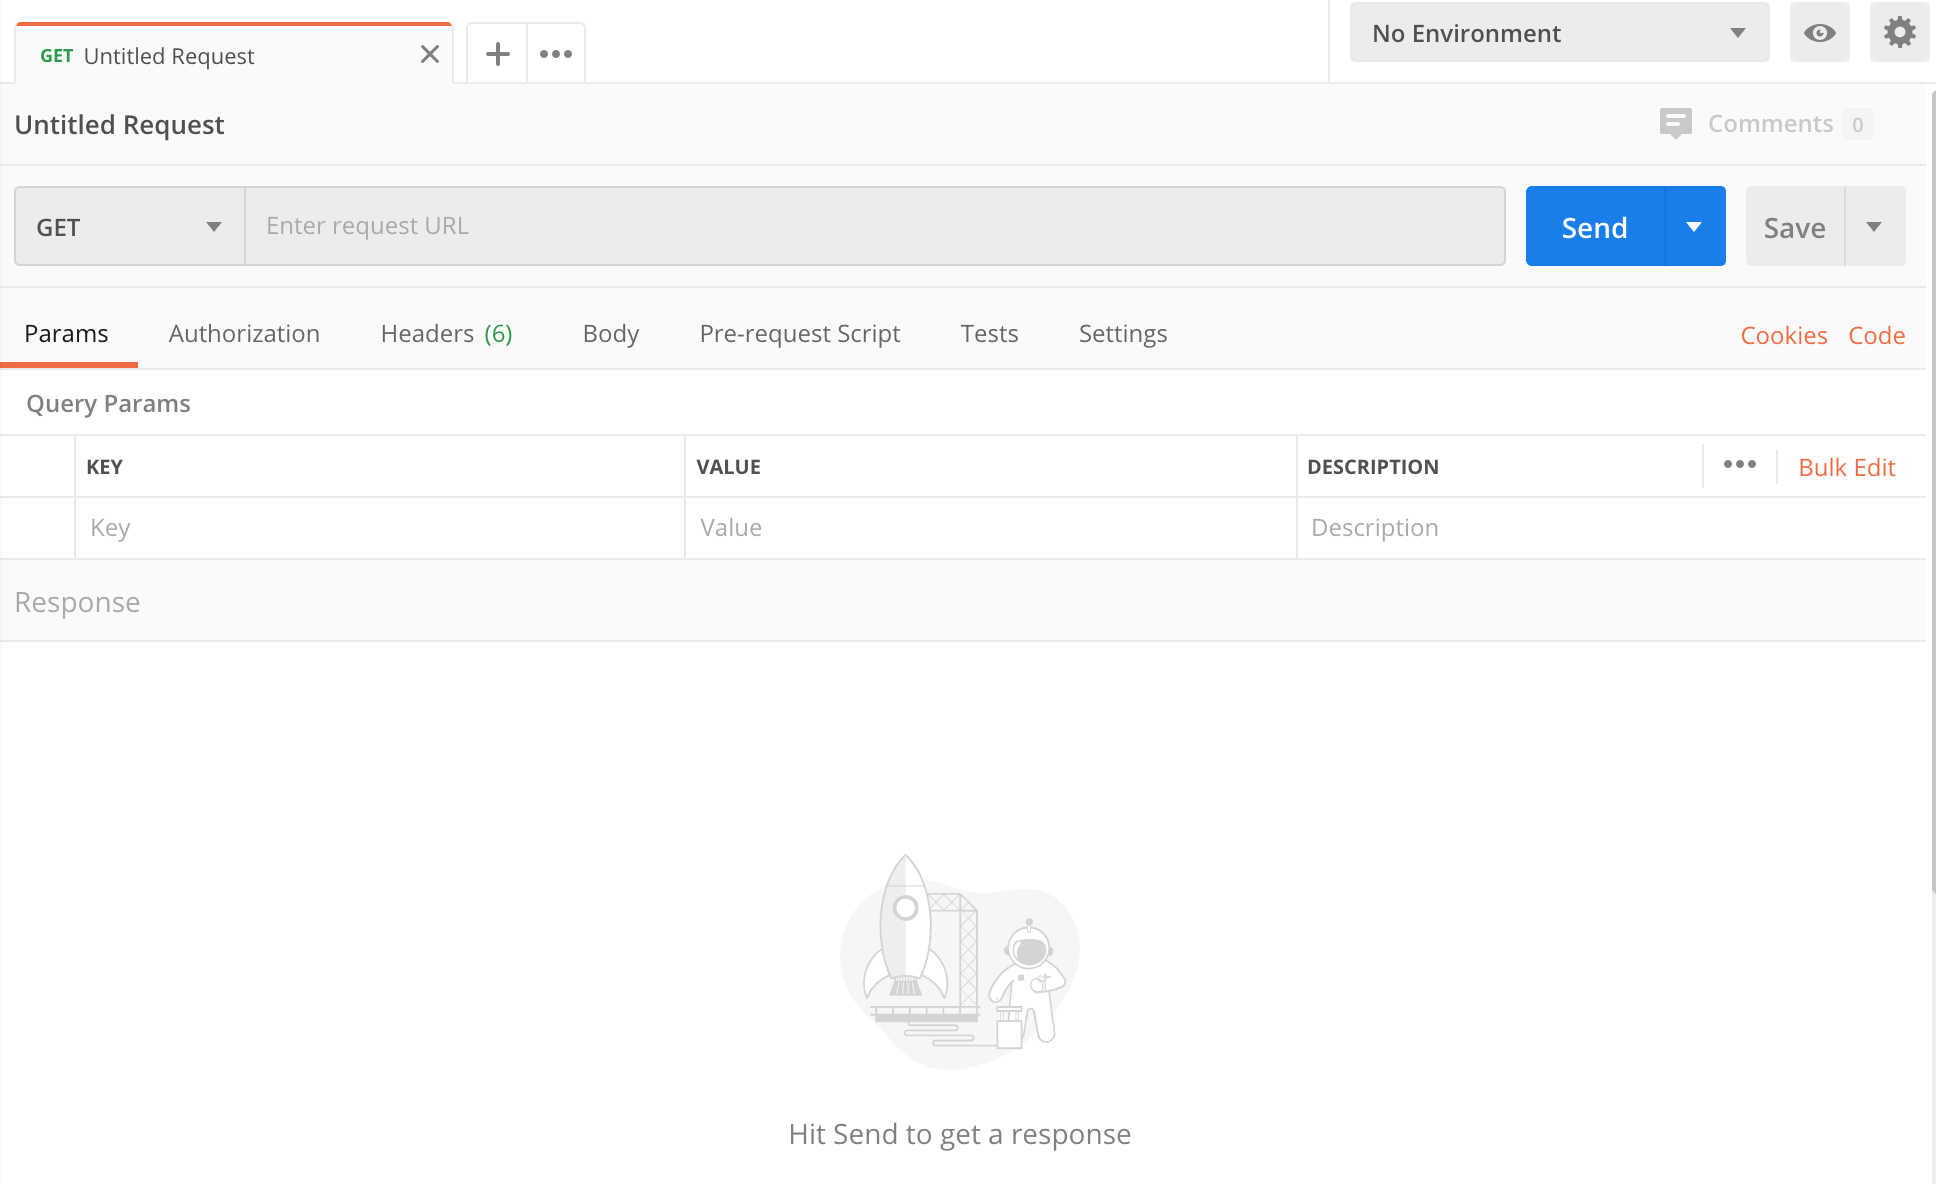Viewport: 1936px width, 1184px height.
Task: Click the comments count badge 0
Action: tap(1858, 125)
